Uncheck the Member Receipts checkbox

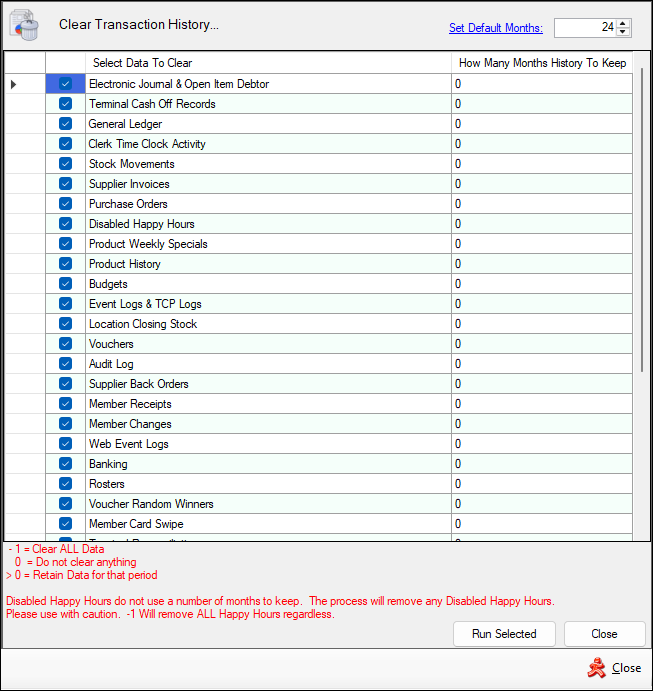65,404
